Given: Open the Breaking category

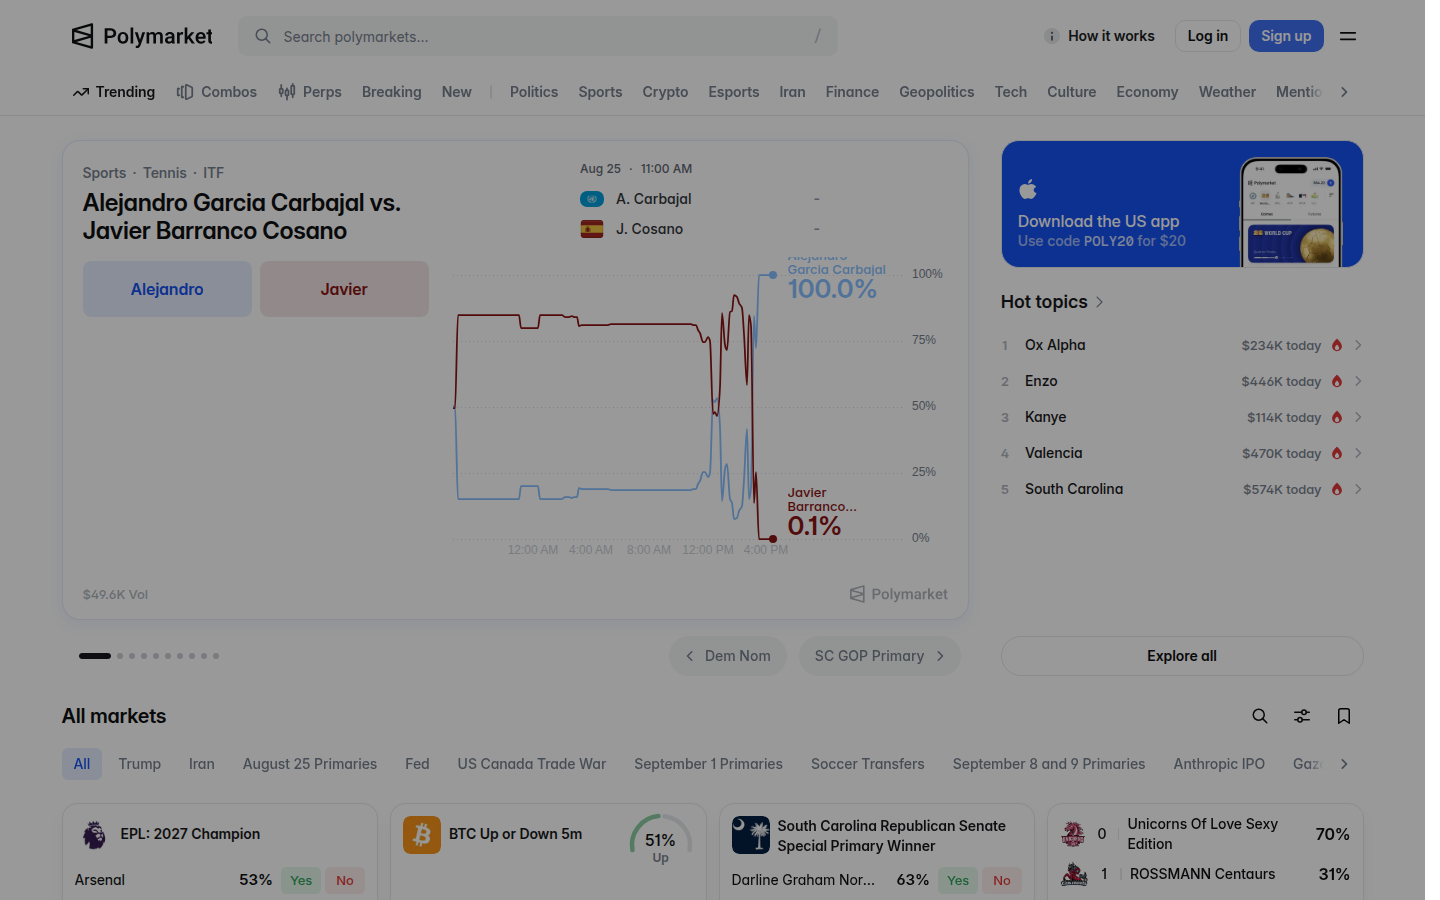Looking at the screenshot, I should (392, 92).
